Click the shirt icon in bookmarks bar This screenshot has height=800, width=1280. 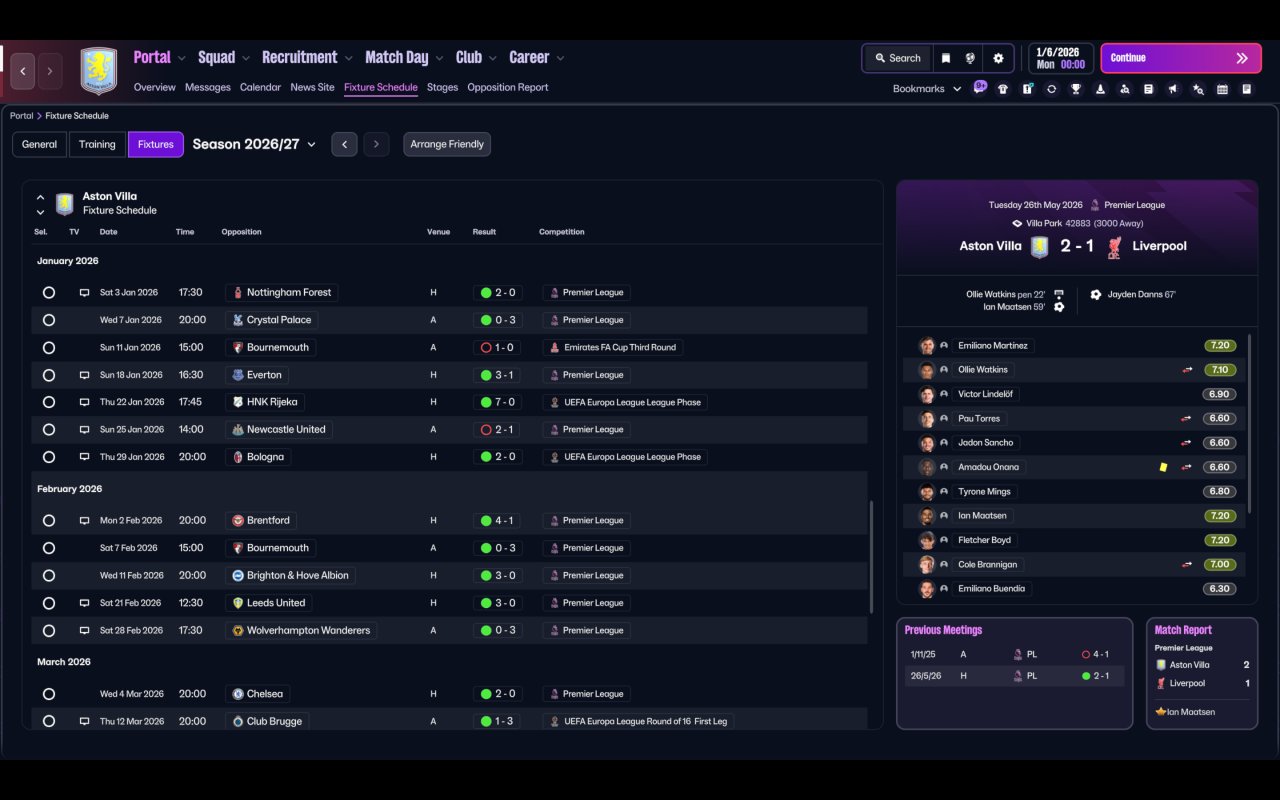point(1003,89)
